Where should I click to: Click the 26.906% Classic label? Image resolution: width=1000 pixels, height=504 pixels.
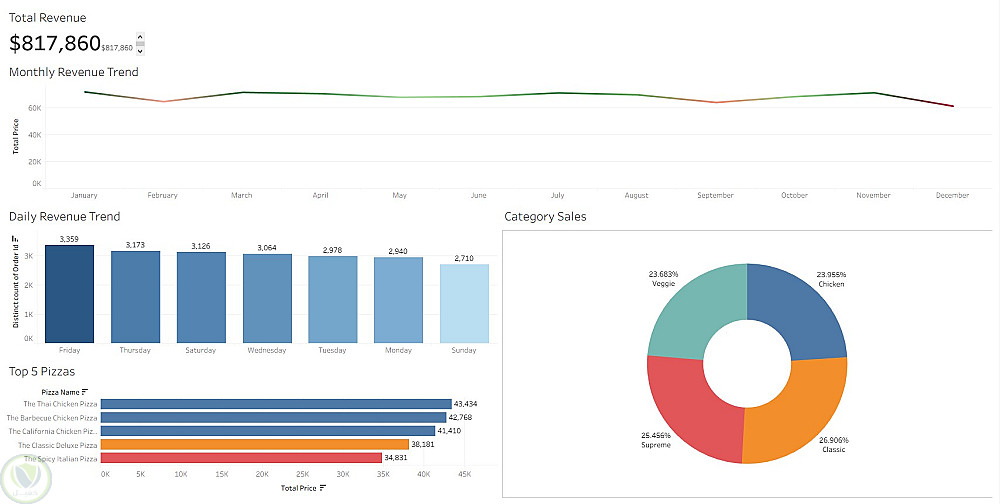coord(834,445)
